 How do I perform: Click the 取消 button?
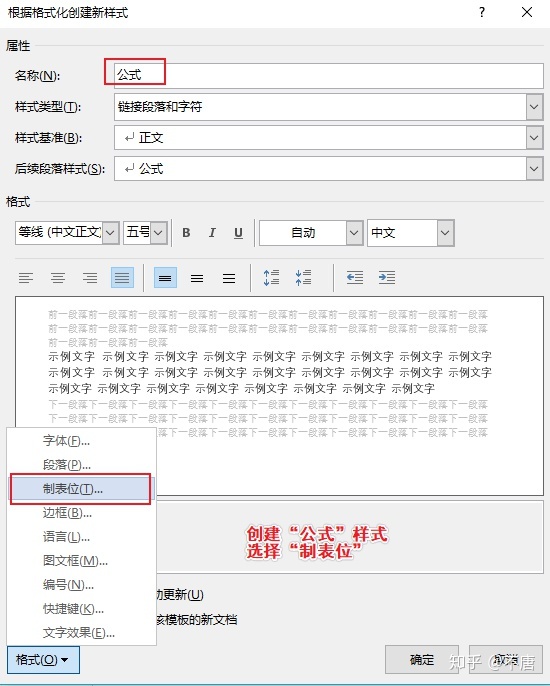coord(506,659)
